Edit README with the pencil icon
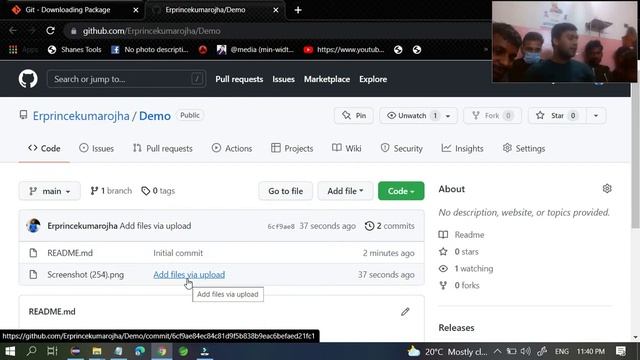The image size is (640, 360). [405, 312]
